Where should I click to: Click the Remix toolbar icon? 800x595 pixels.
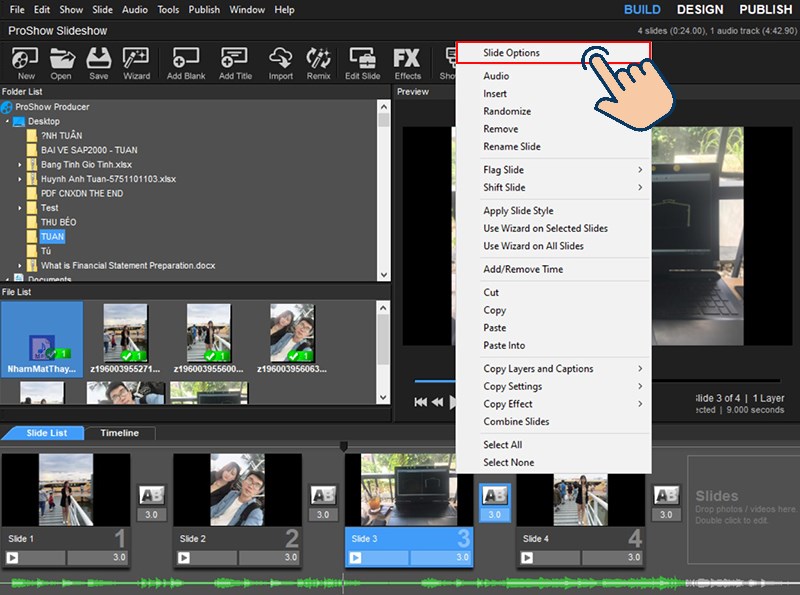tap(318, 63)
